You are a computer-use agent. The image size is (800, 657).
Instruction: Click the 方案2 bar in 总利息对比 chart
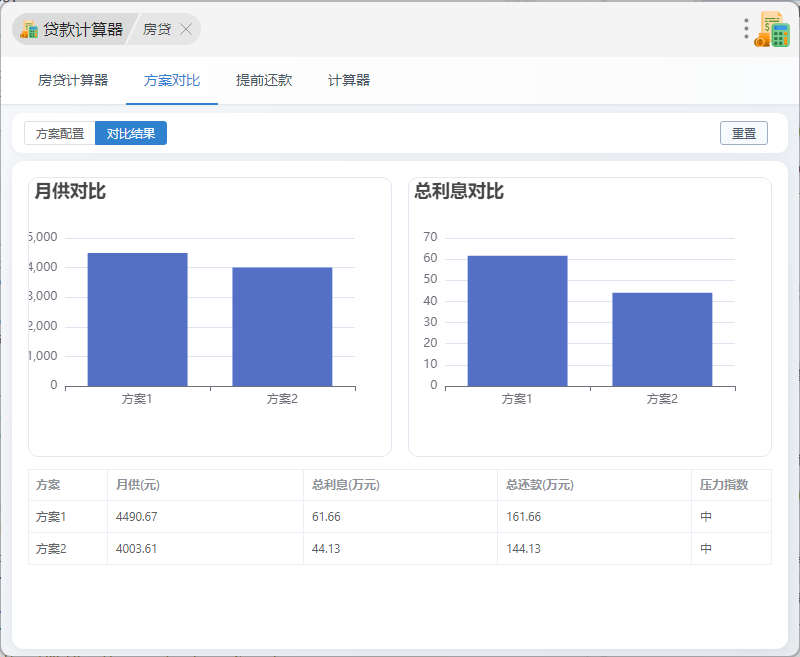(x=662, y=339)
